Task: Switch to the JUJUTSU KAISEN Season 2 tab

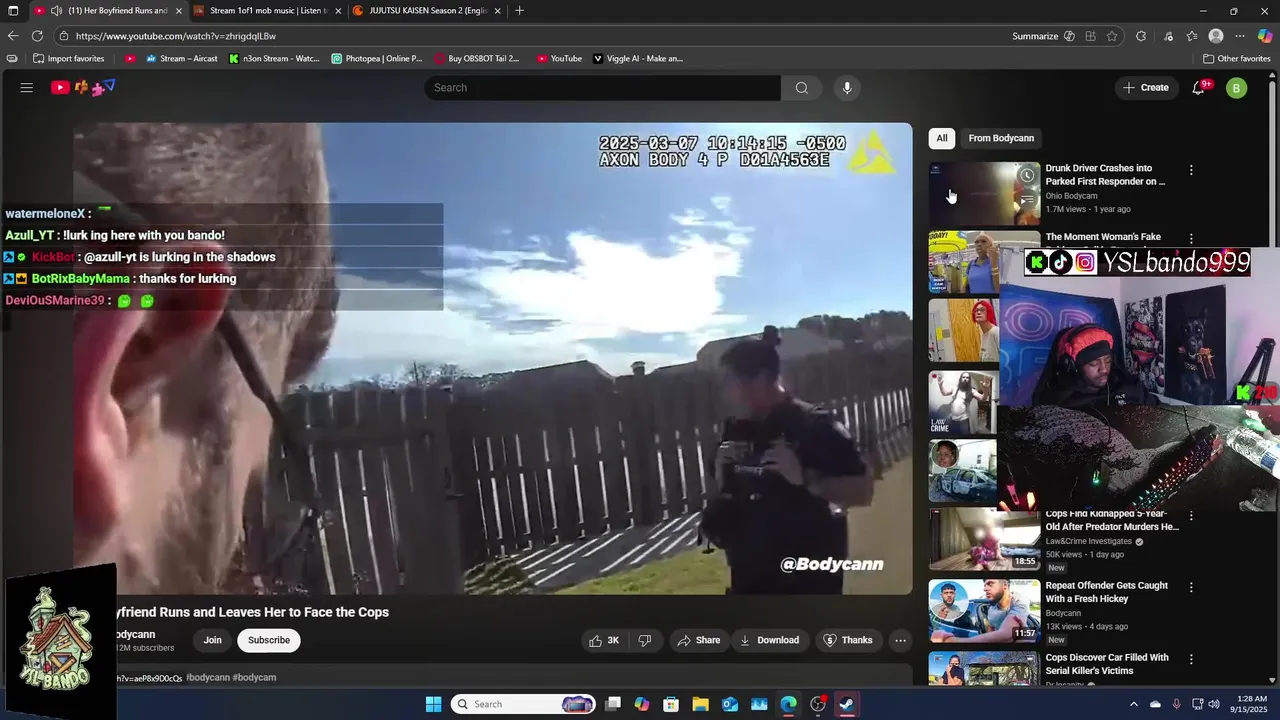Action: (427, 11)
